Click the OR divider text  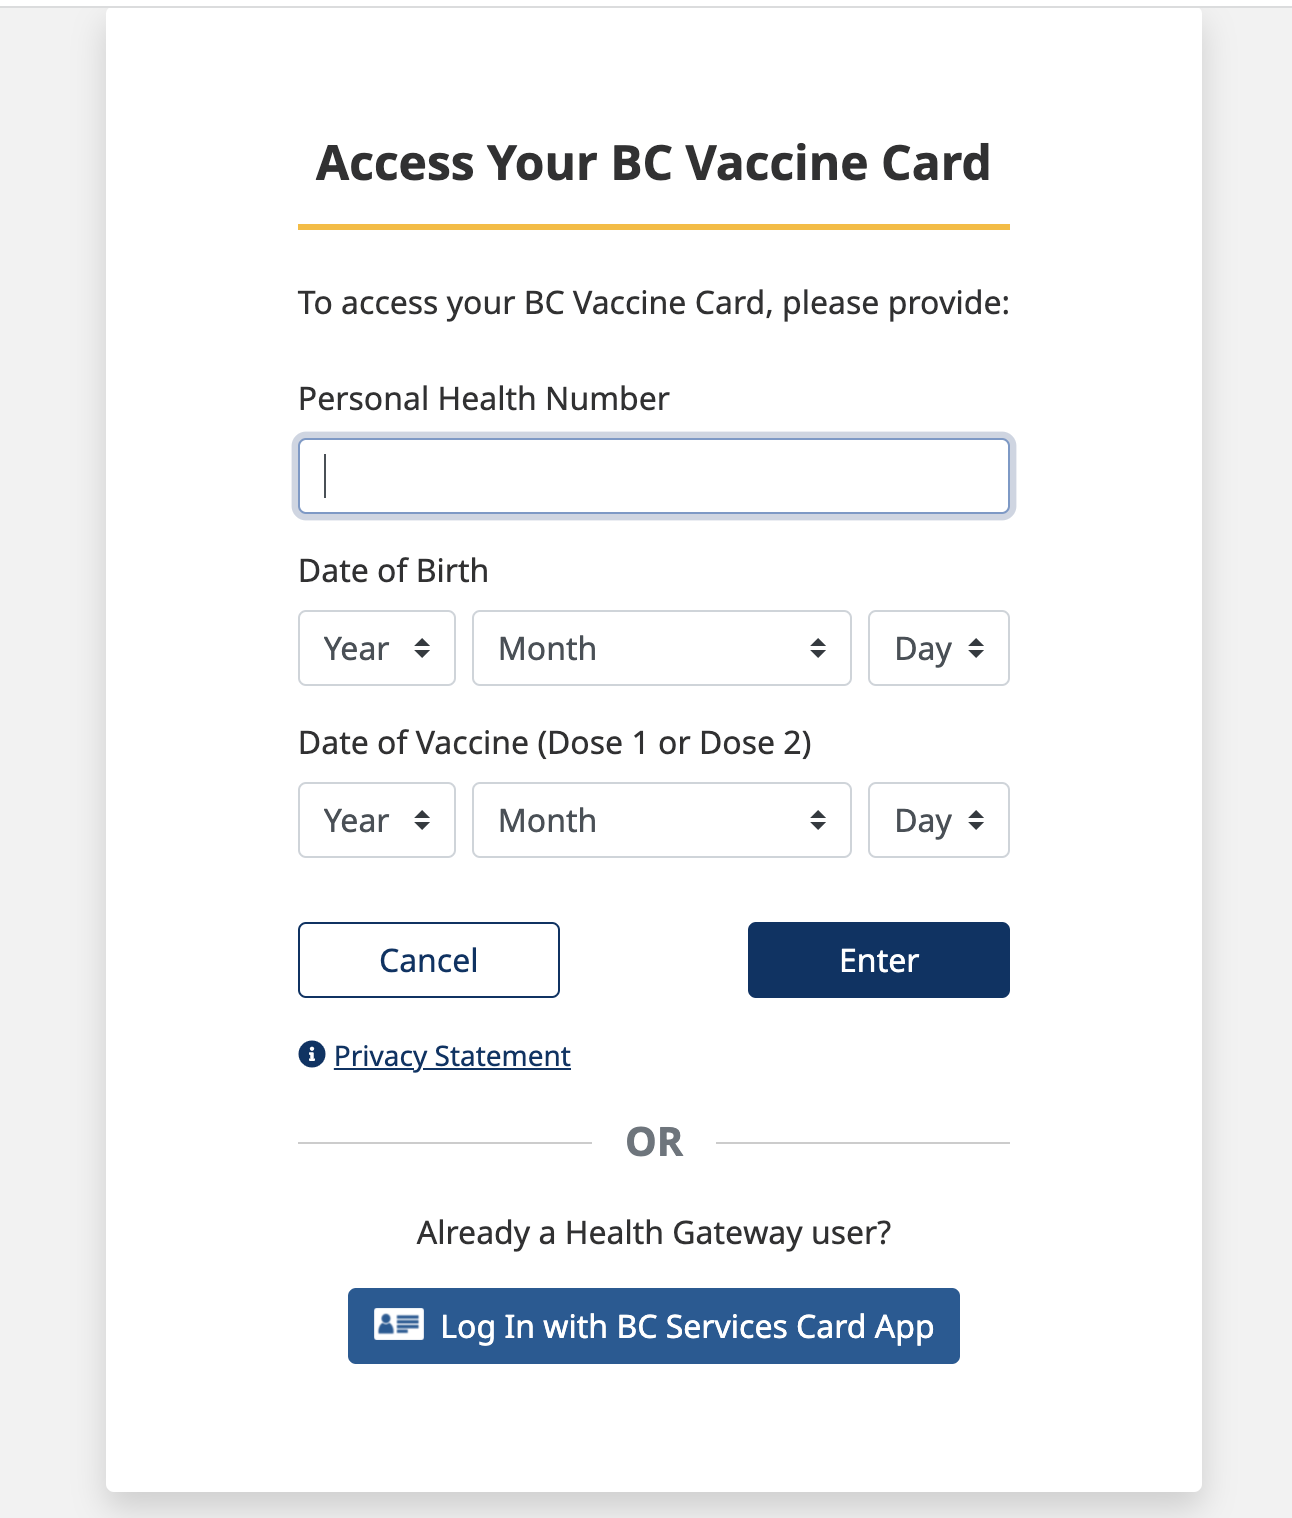pyautogui.click(x=654, y=1142)
